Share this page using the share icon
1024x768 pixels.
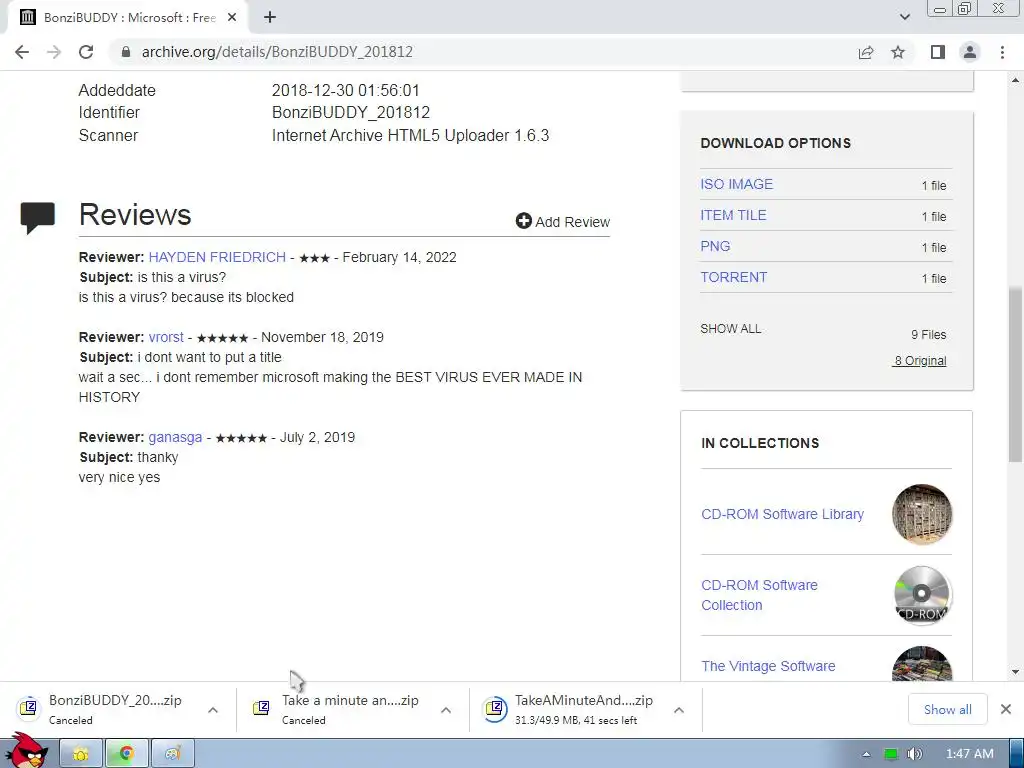[x=866, y=52]
